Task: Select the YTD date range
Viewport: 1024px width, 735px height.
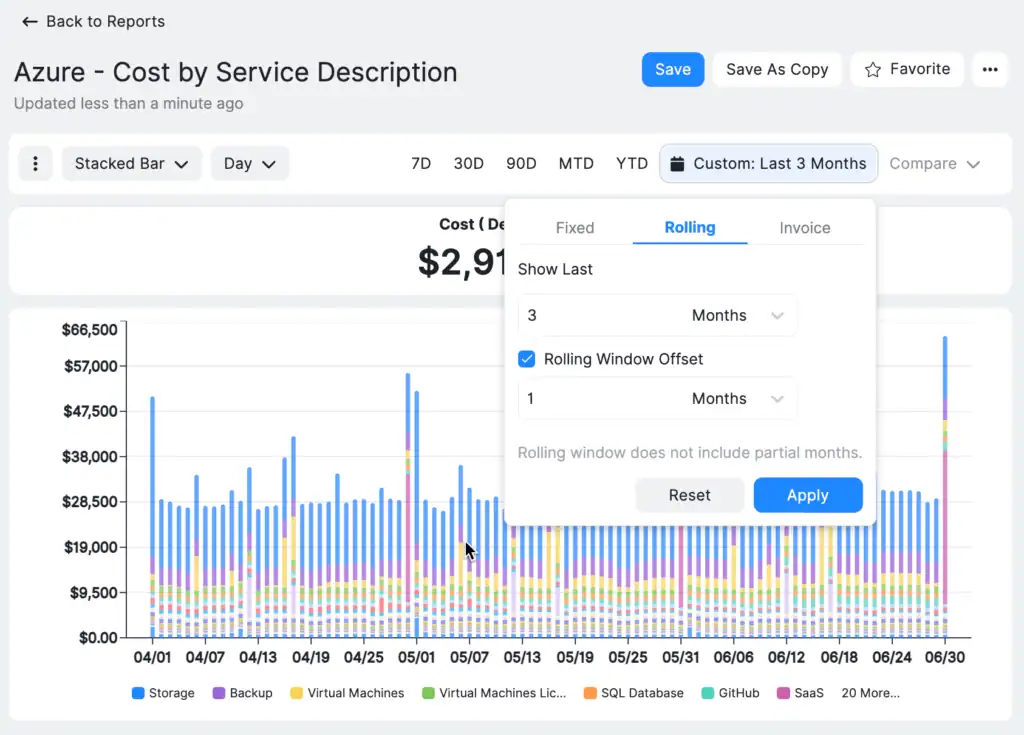Action: click(x=632, y=163)
